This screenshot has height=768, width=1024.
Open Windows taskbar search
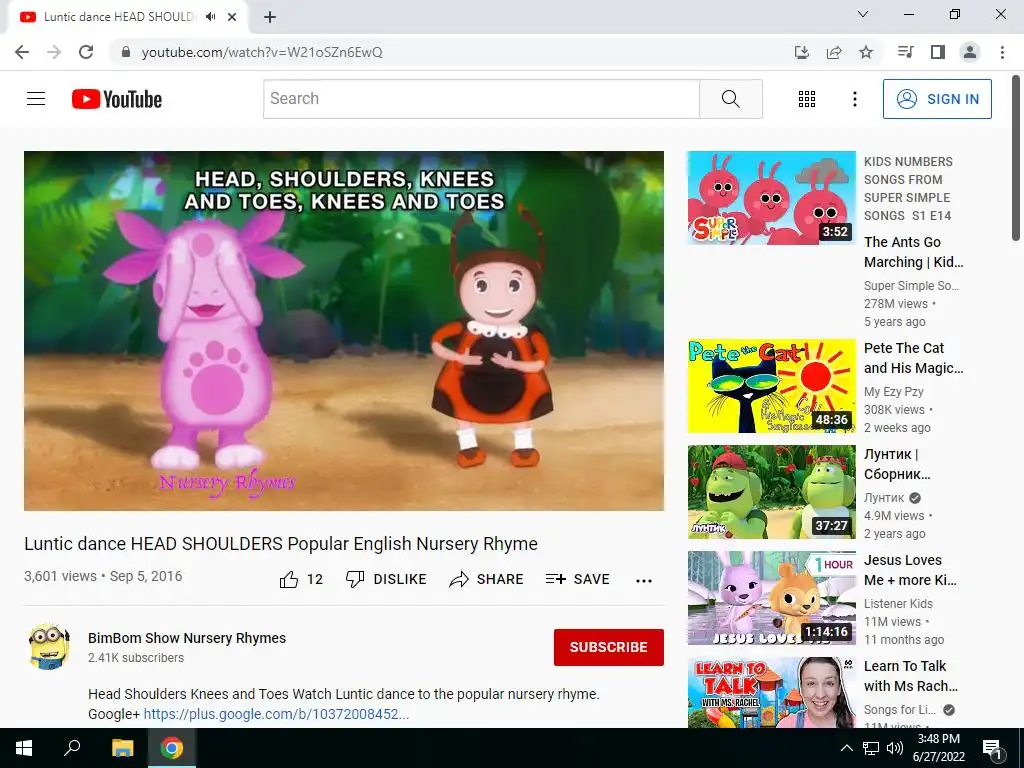(x=72, y=748)
